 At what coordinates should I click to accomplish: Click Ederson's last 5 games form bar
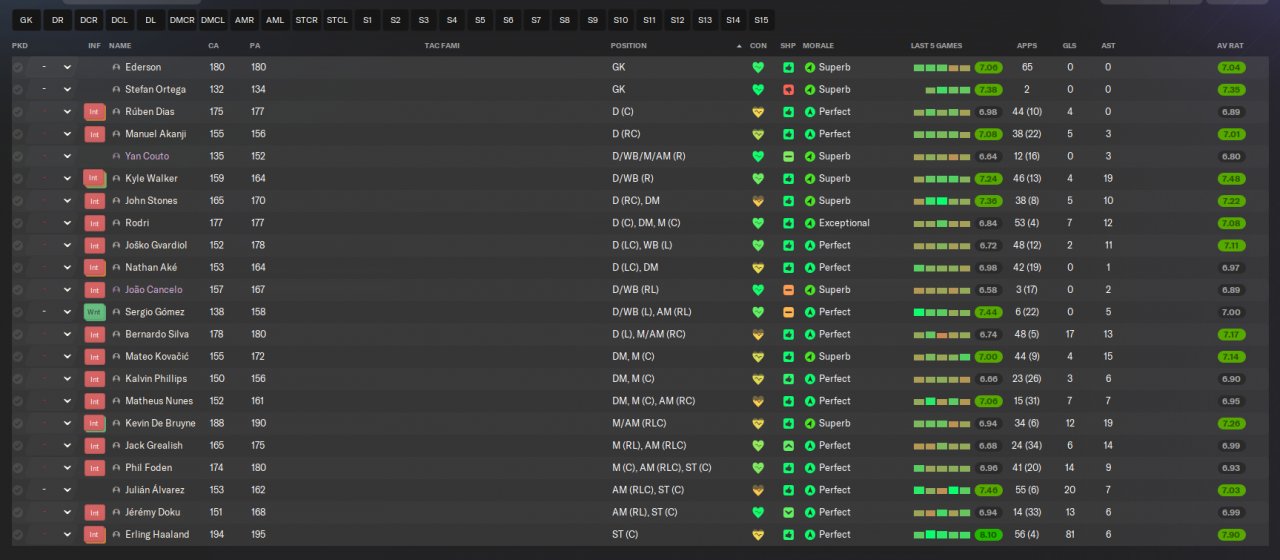click(x=941, y=68)
